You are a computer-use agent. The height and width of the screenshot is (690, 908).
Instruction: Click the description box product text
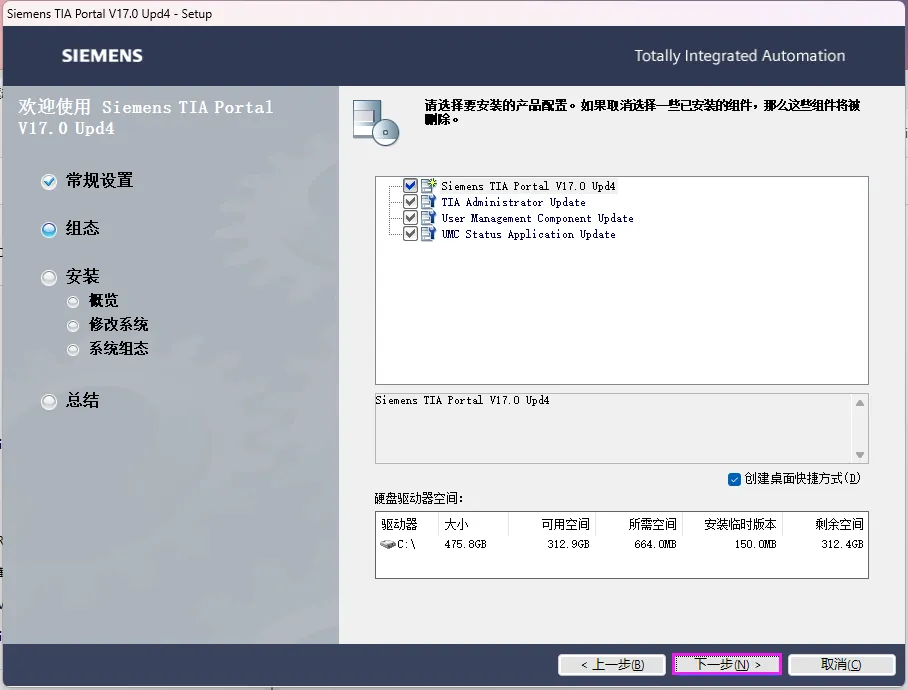point(462,401)
